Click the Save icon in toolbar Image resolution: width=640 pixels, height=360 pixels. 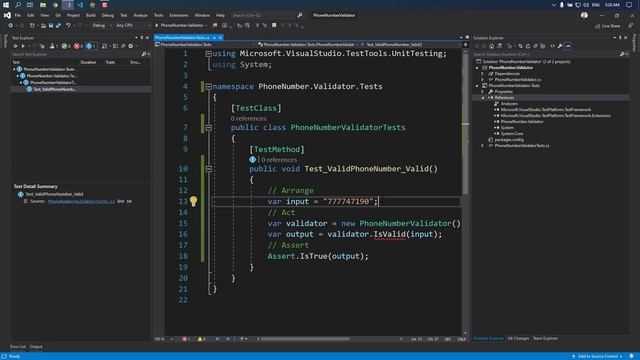(51, 25)
